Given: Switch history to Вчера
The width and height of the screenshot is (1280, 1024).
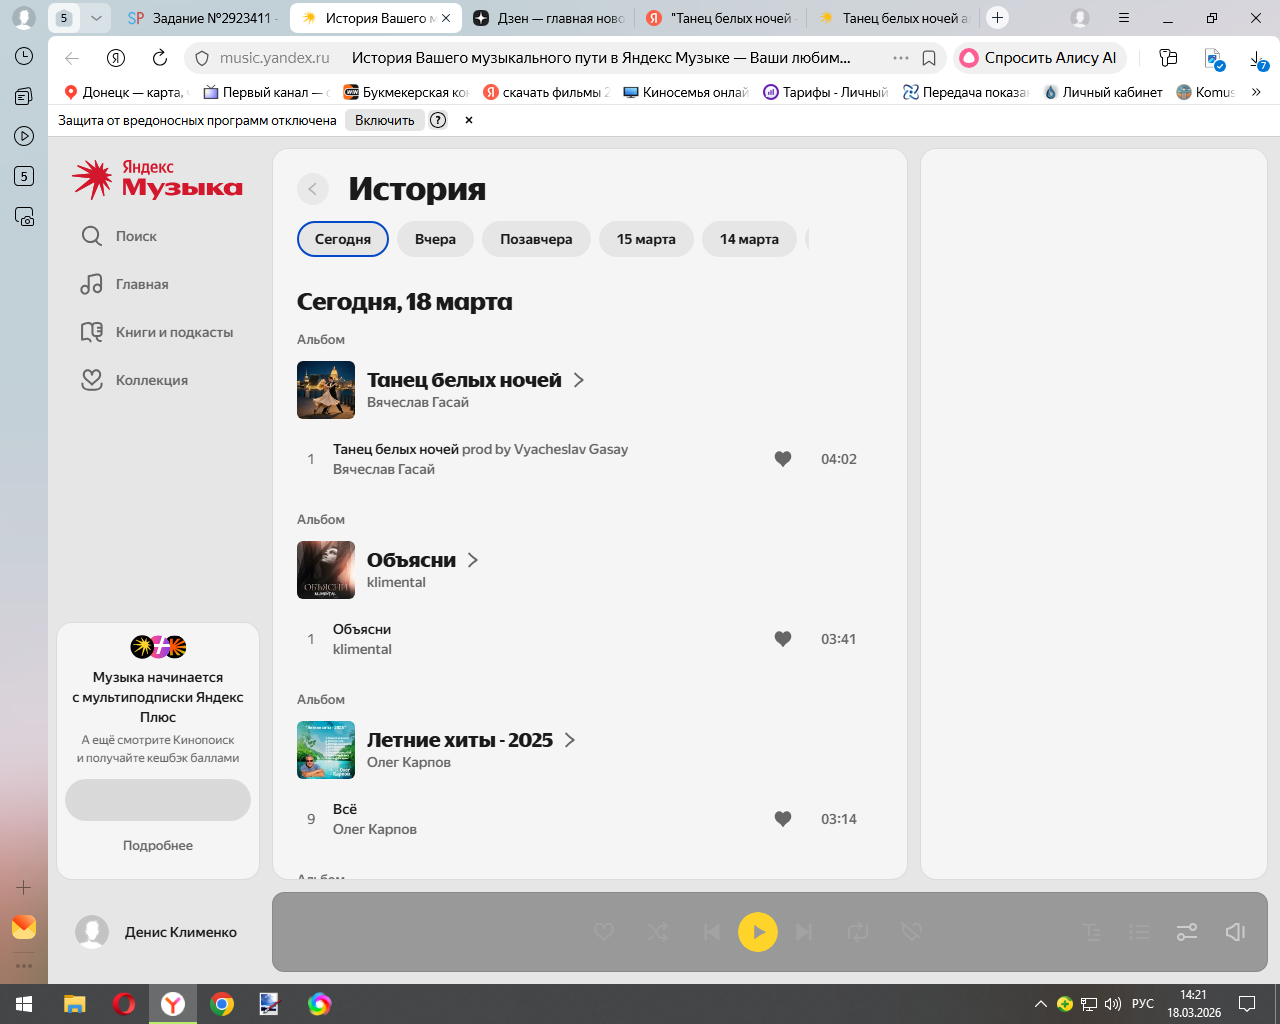Looking at the screenshot, I should (435, 239).
